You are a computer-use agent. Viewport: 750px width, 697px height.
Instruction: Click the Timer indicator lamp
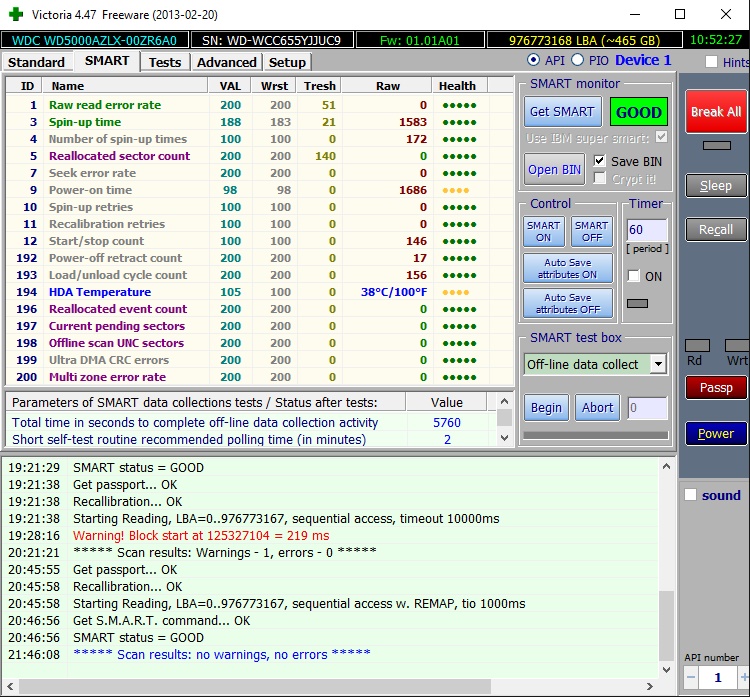pyautogui.click(x=637, y=303)
